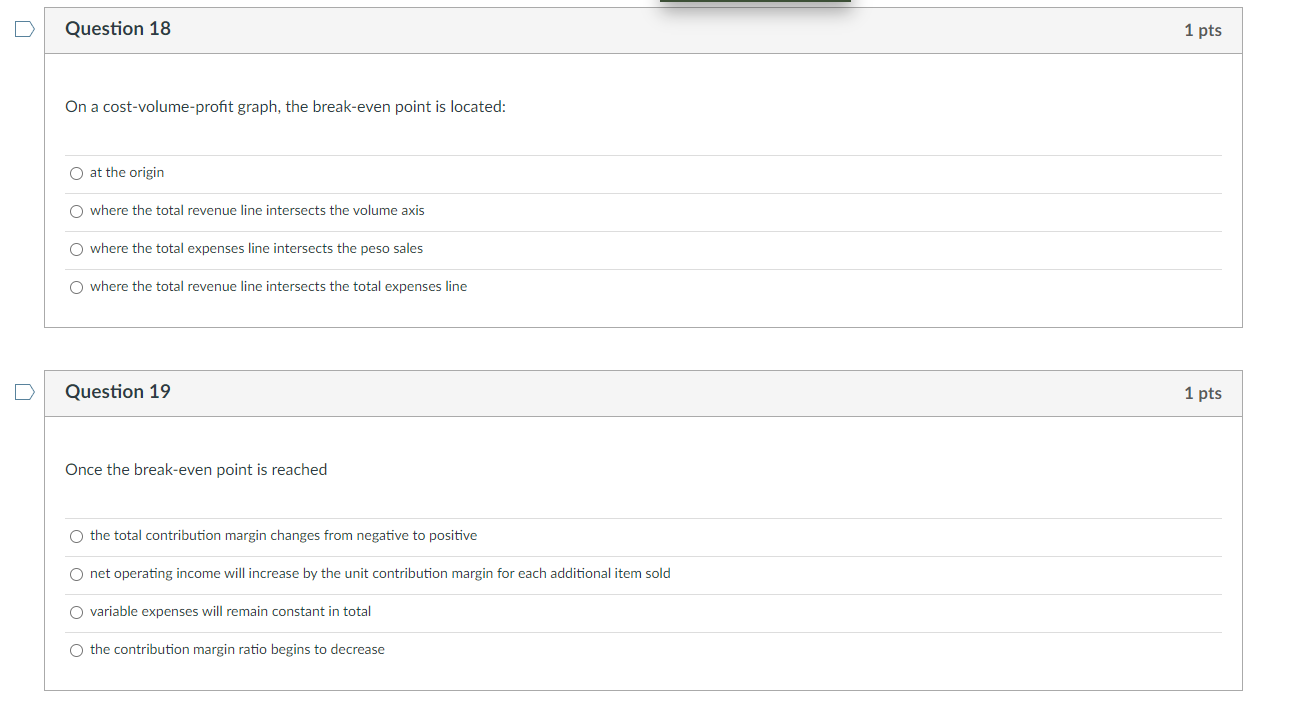Click the 'variable expenses will remain constant' label
The image size is (1311, 714).
pos(230,612)
